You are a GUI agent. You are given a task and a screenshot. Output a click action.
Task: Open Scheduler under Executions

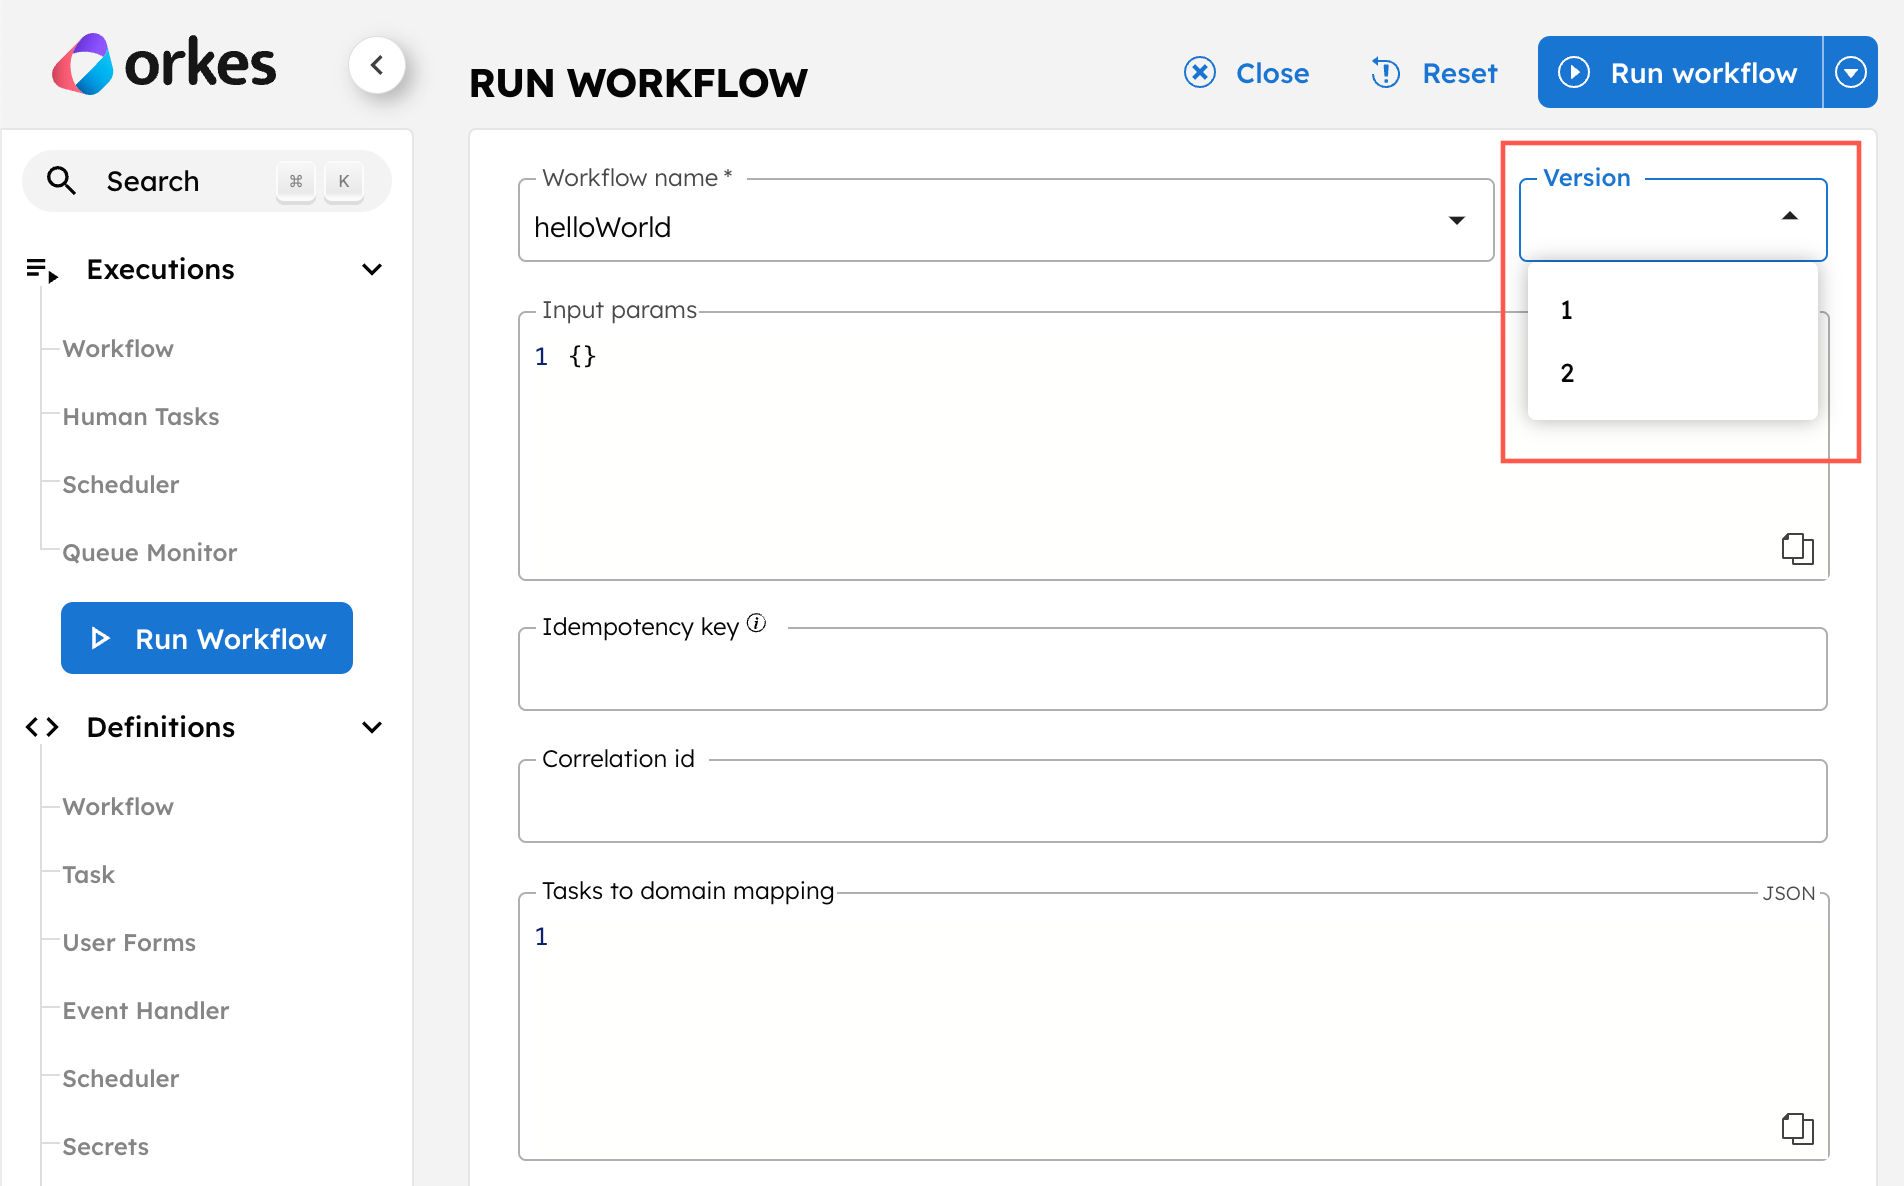(x=121, y=485)
